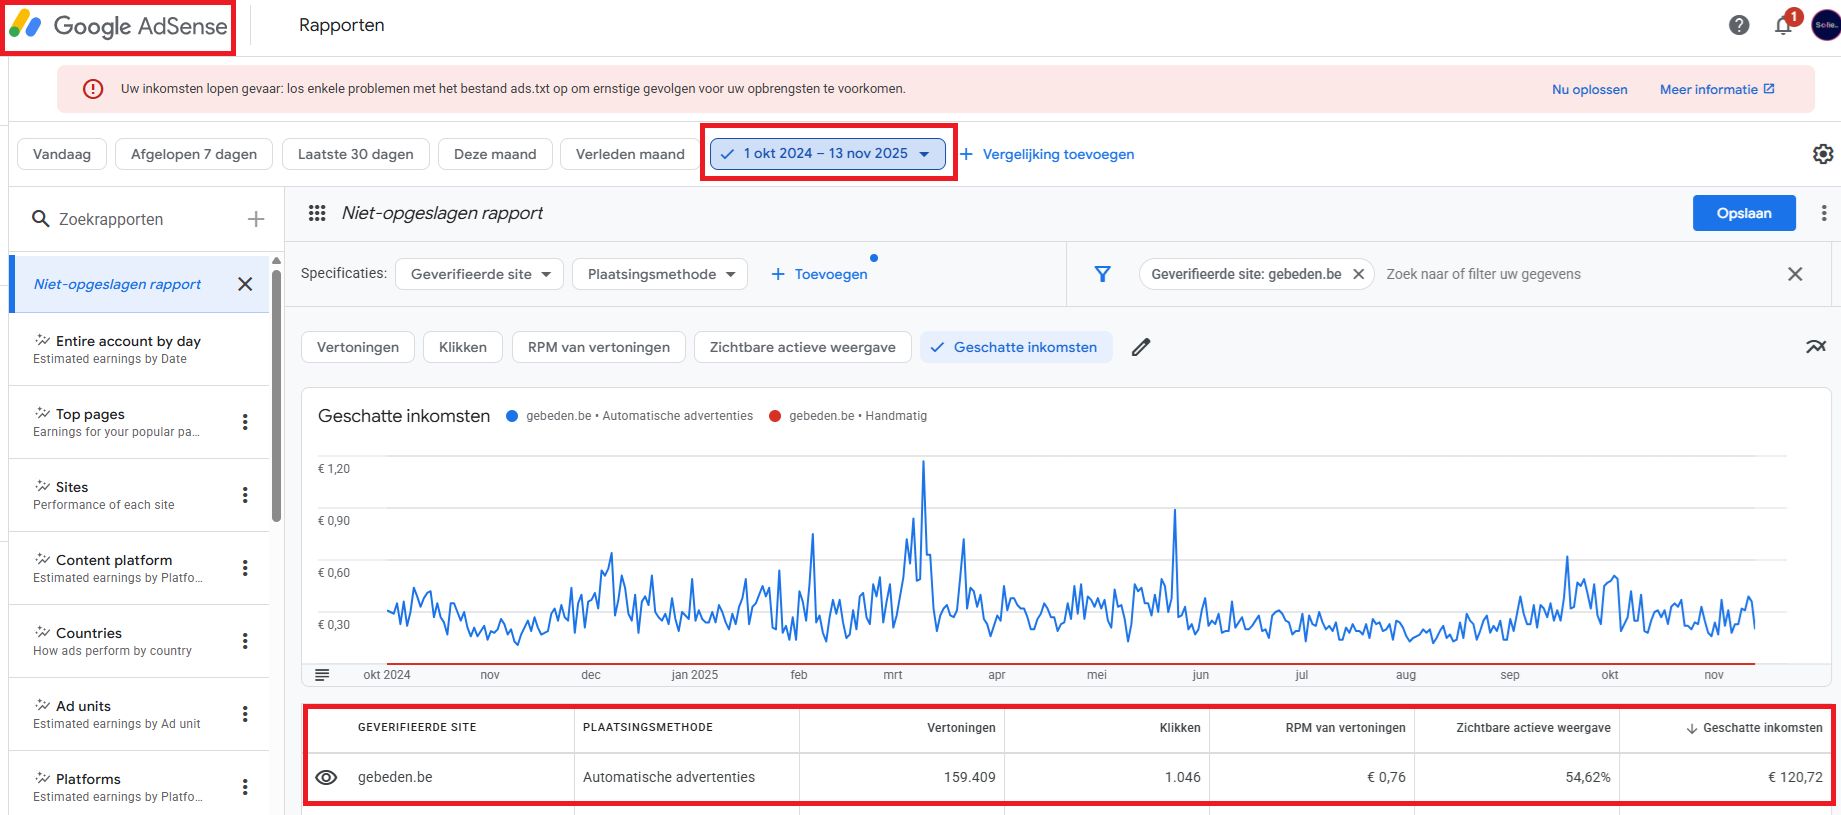Select Deze maand date range
The width and height of the screenshot is (1841, 815).
[495, 154]
